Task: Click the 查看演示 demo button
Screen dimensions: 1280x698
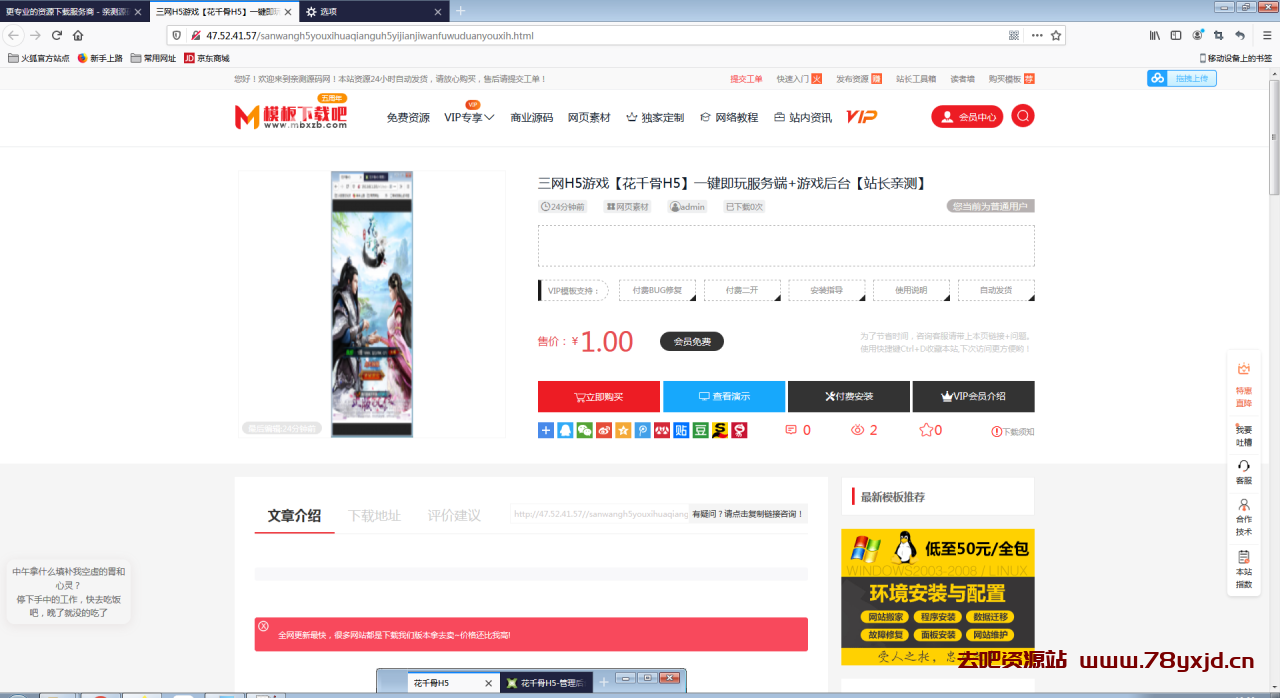Action: (x=724, y=396)
